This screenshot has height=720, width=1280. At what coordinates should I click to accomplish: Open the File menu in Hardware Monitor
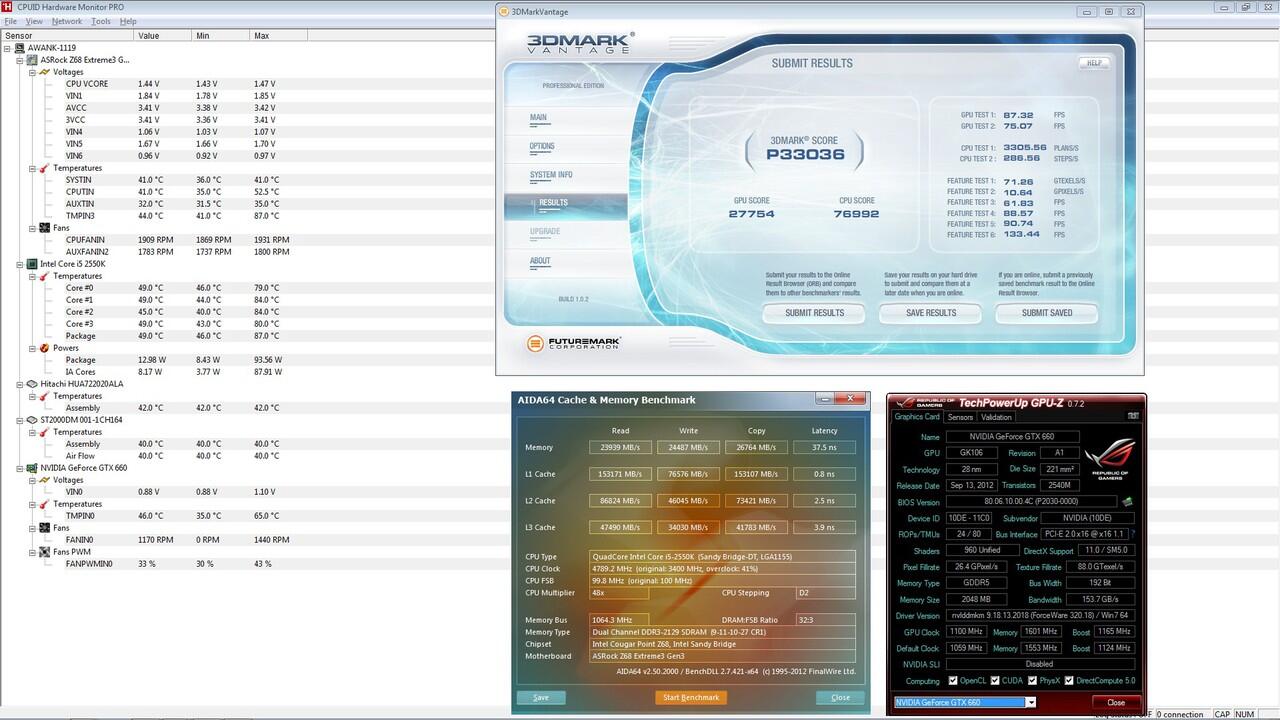coord(11,21)
